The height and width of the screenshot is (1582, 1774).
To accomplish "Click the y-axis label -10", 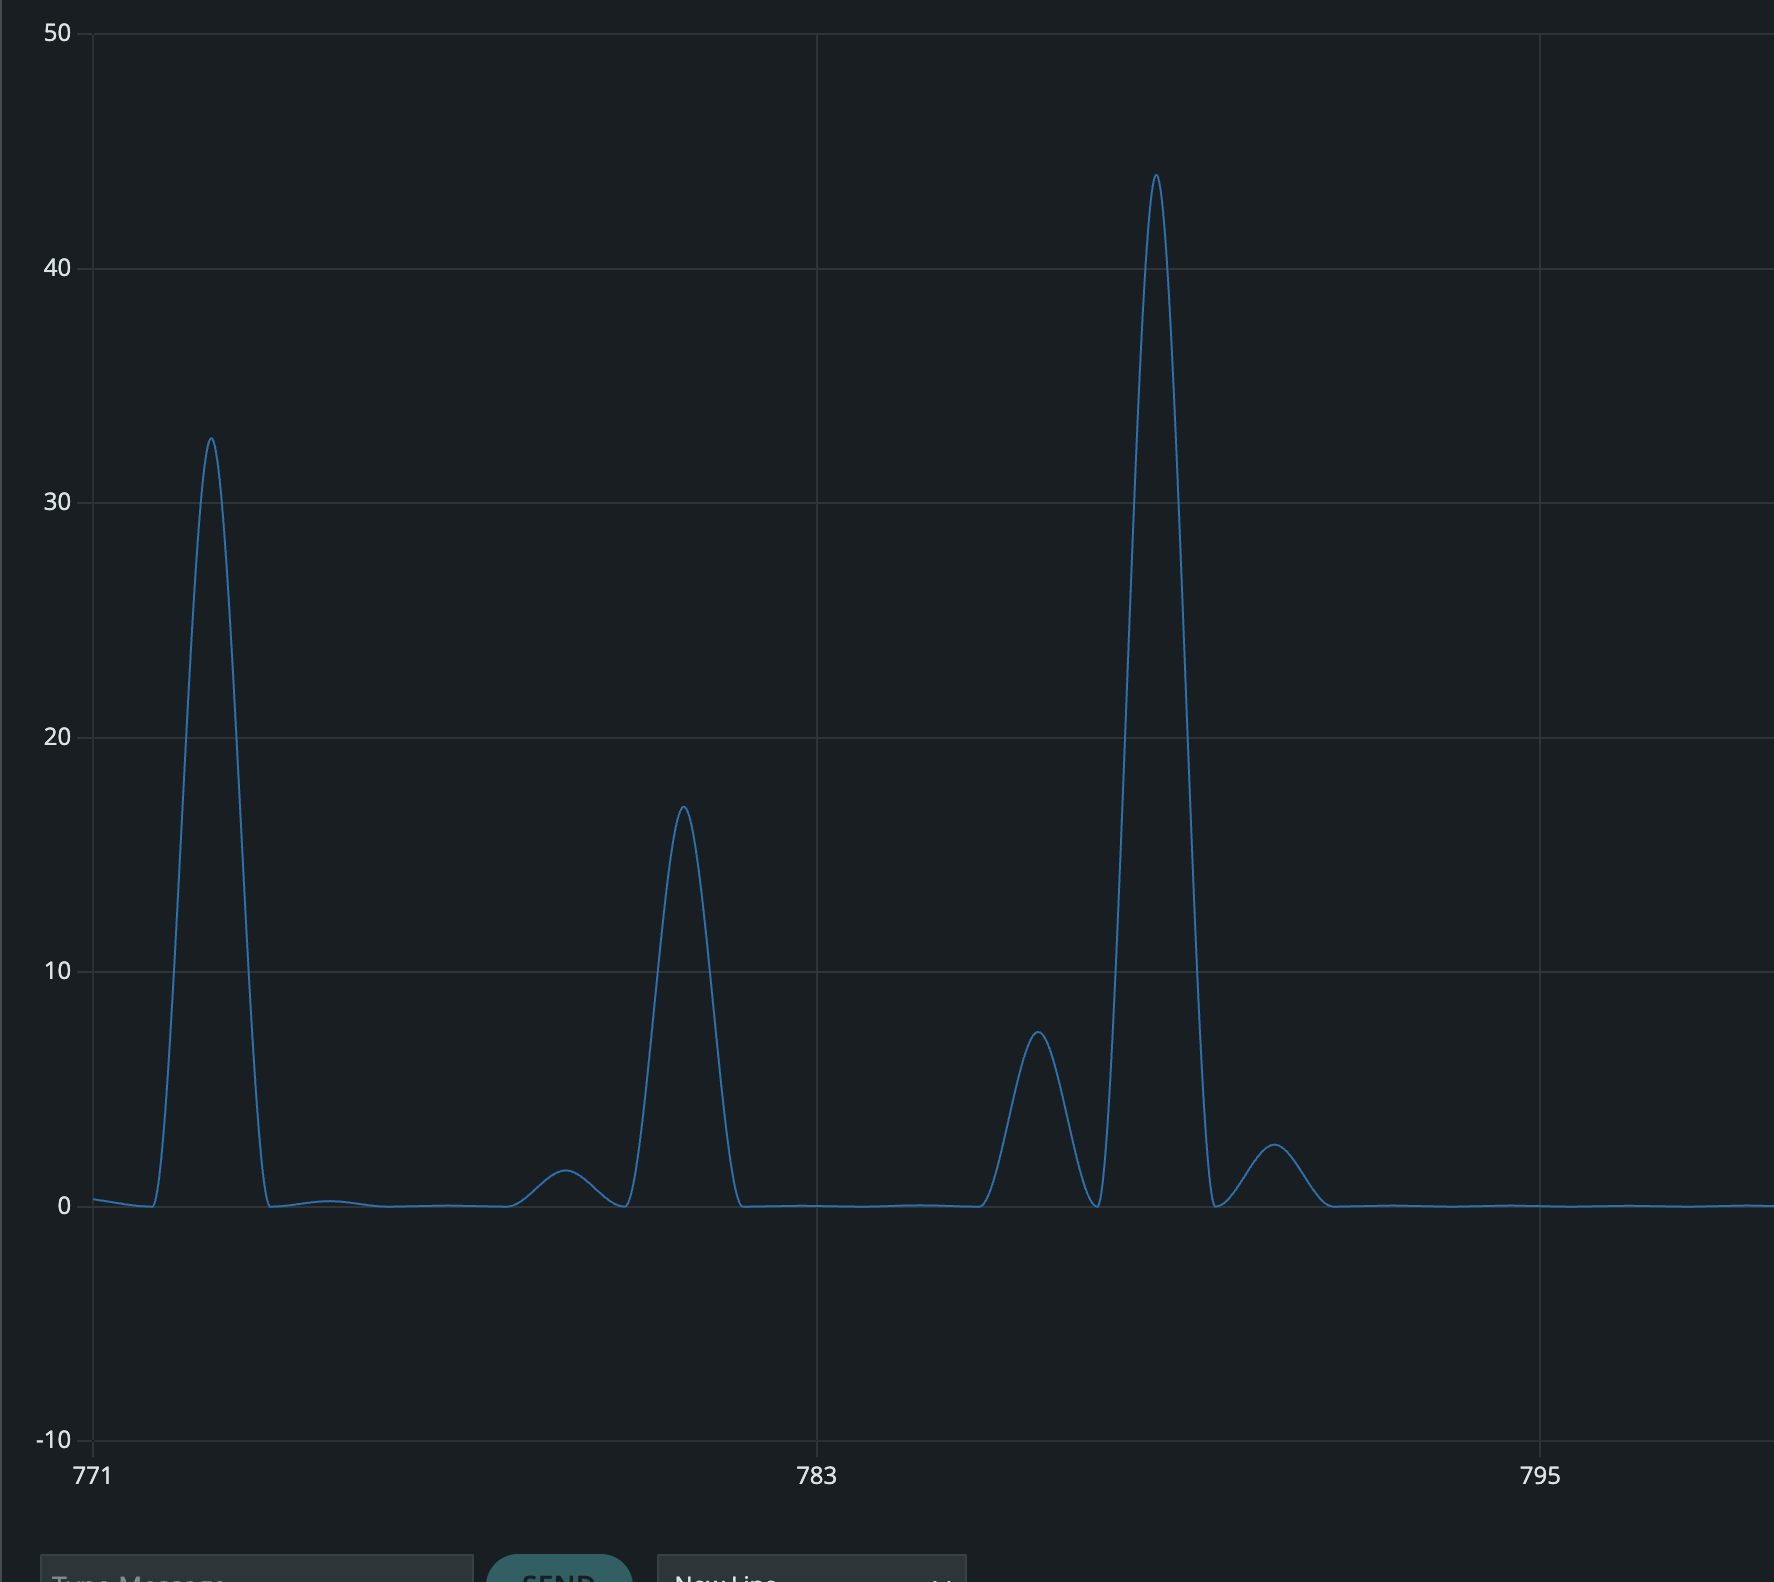I will (54, 1440).
